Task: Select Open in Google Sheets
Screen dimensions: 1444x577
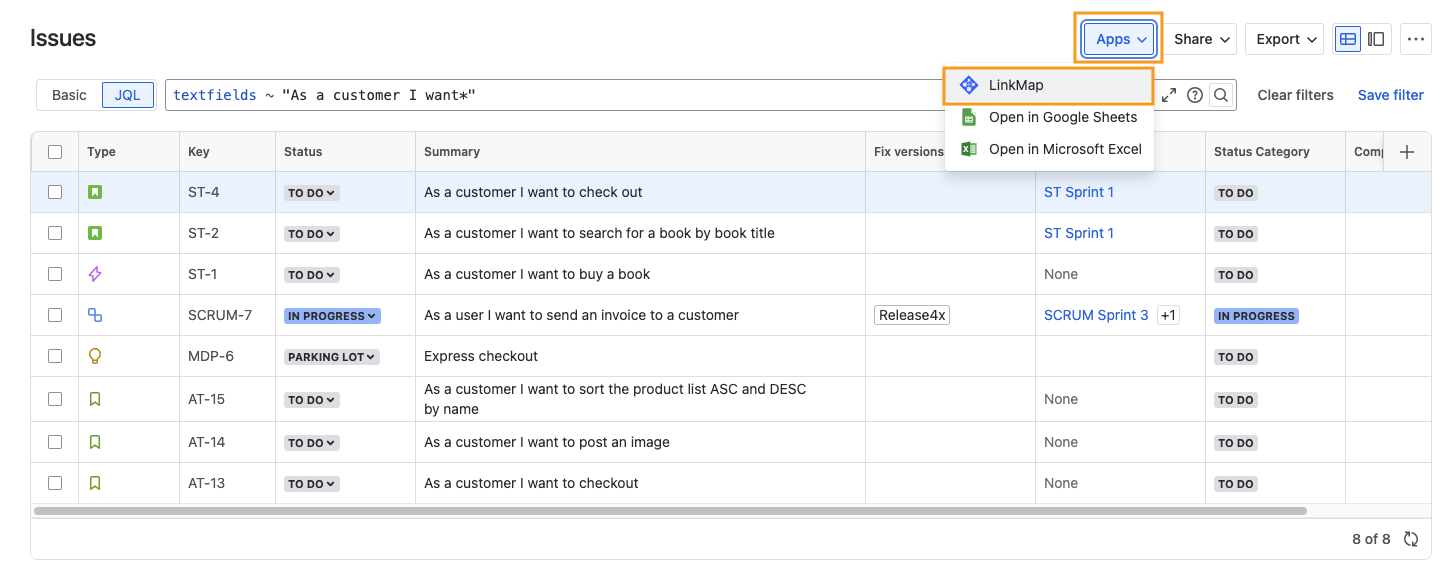Action: click(x=1062, y=117)
